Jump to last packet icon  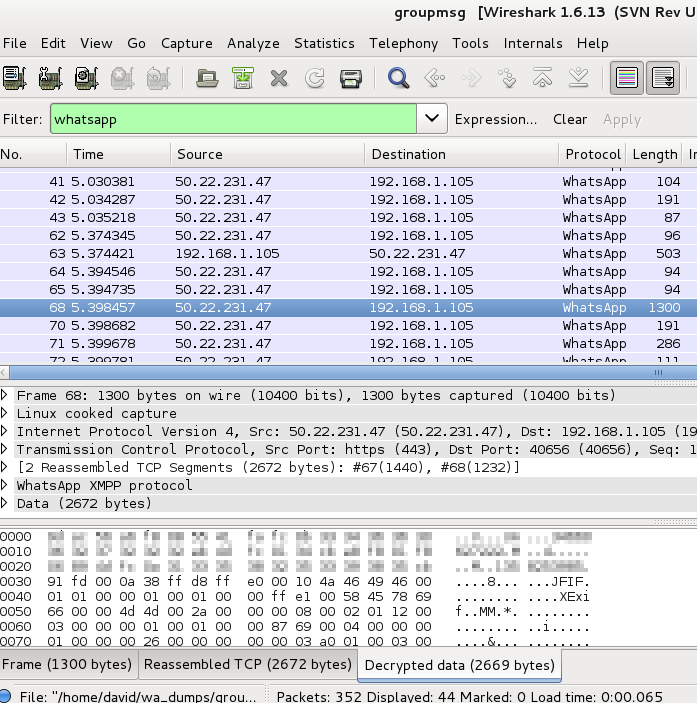pyautogui.click(x=578, y=77)
